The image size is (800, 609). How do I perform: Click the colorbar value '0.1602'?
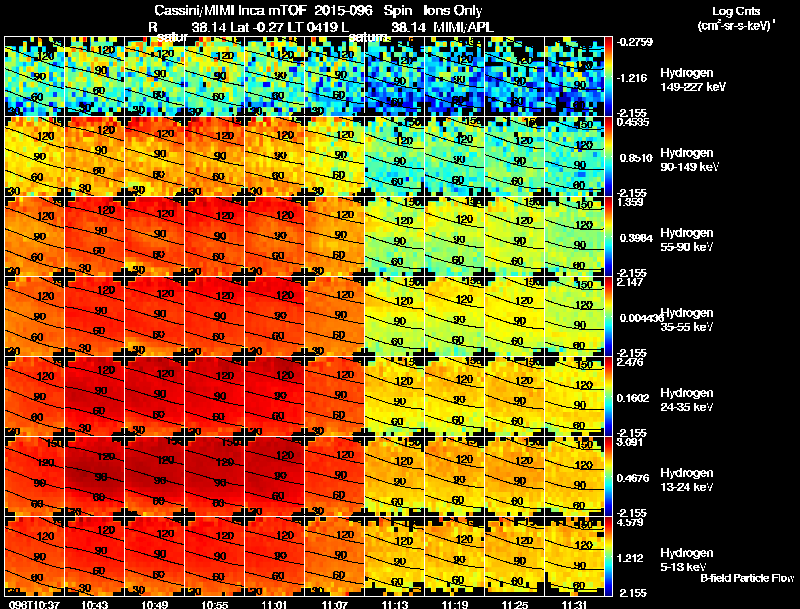point(633,398)
